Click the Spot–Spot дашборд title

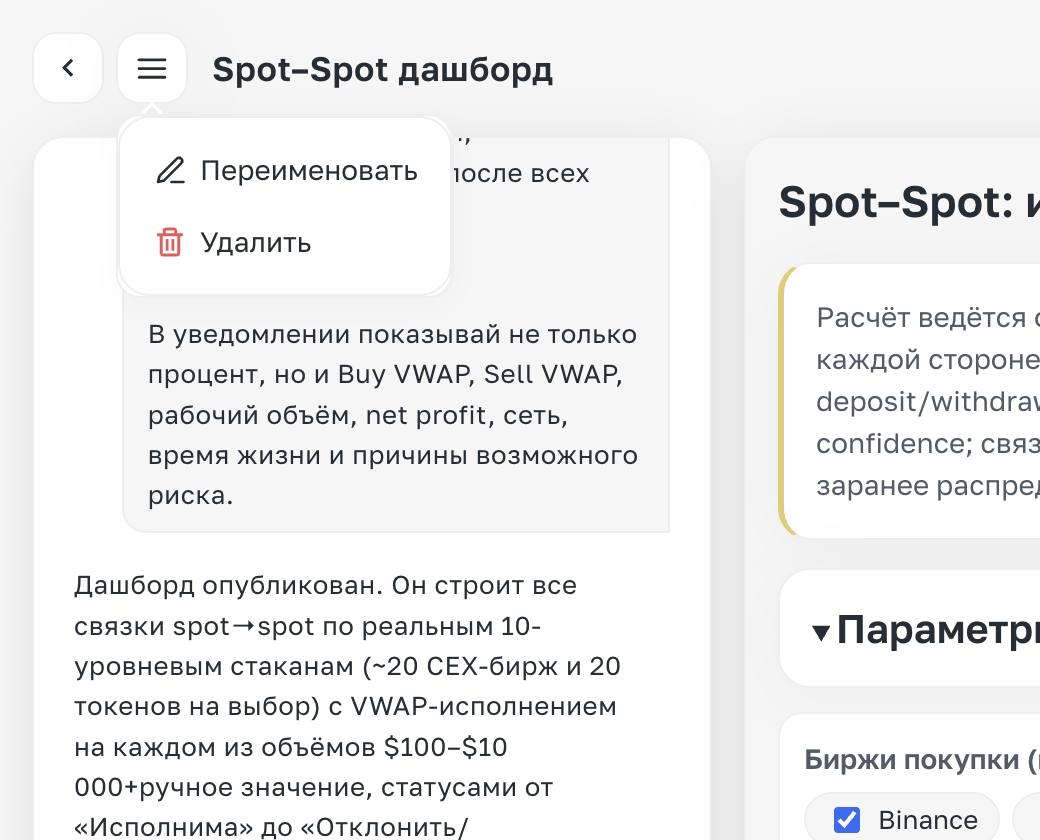(382, 70)
